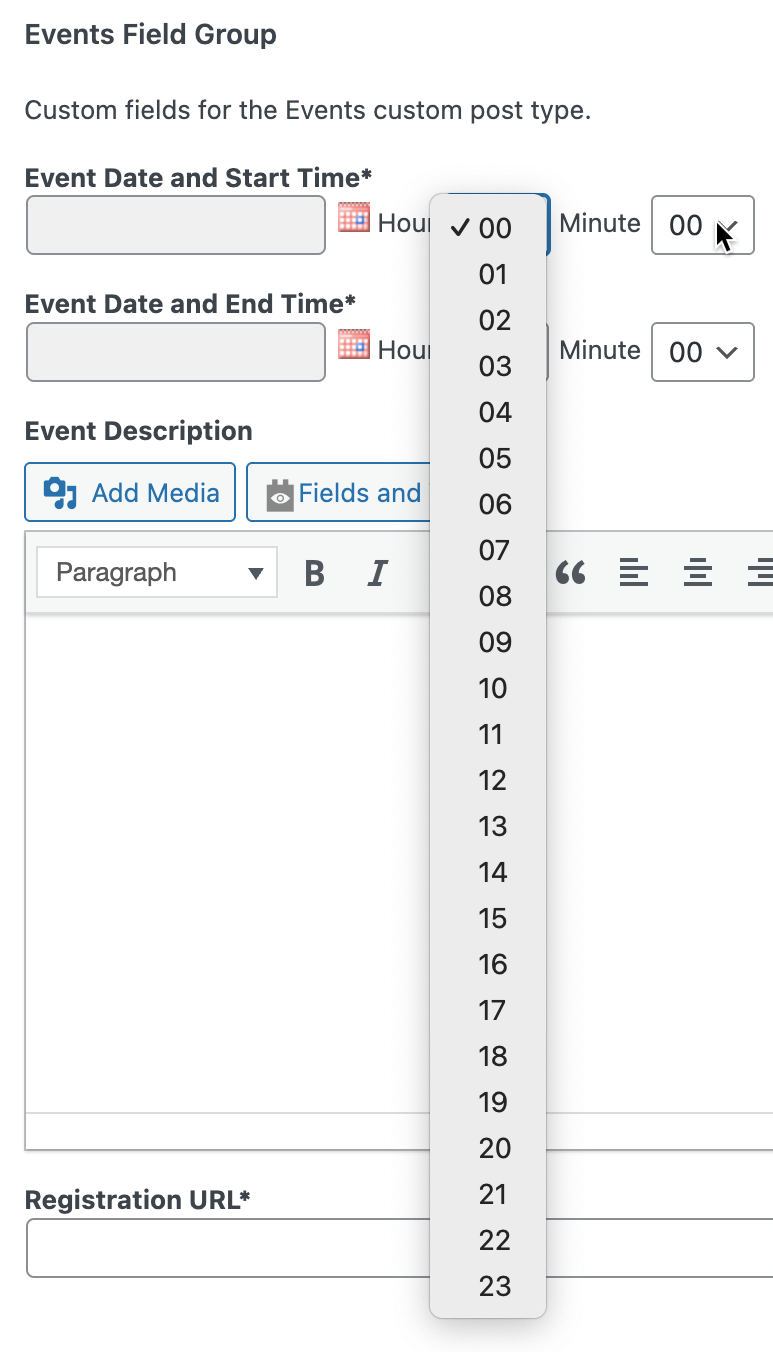Toggle bold formatting in the editor

click(x=314, y=573)
